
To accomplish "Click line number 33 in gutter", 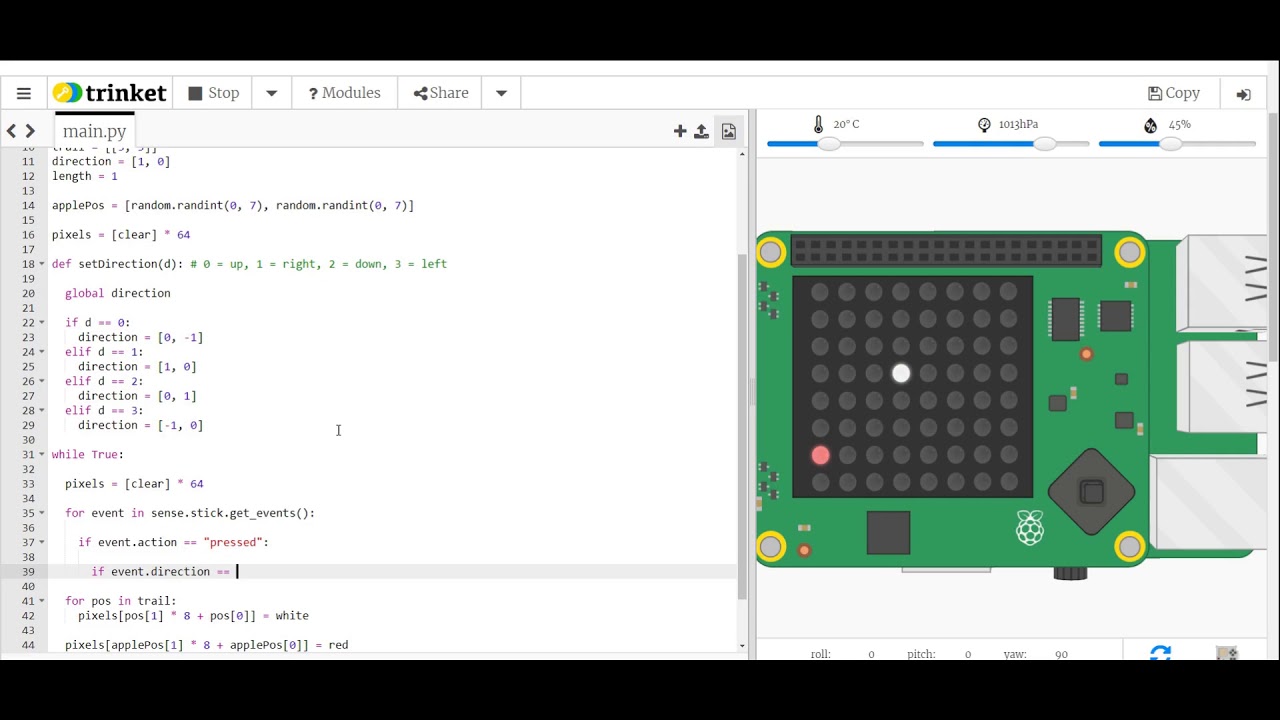I will [x=28, y=484].
